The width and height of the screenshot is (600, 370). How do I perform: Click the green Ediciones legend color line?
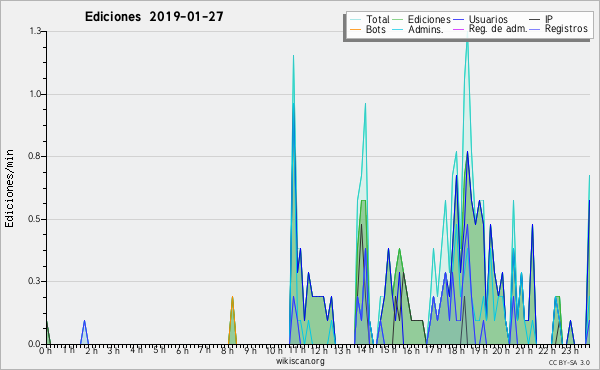pyautogui.click(x=398, y=20)
